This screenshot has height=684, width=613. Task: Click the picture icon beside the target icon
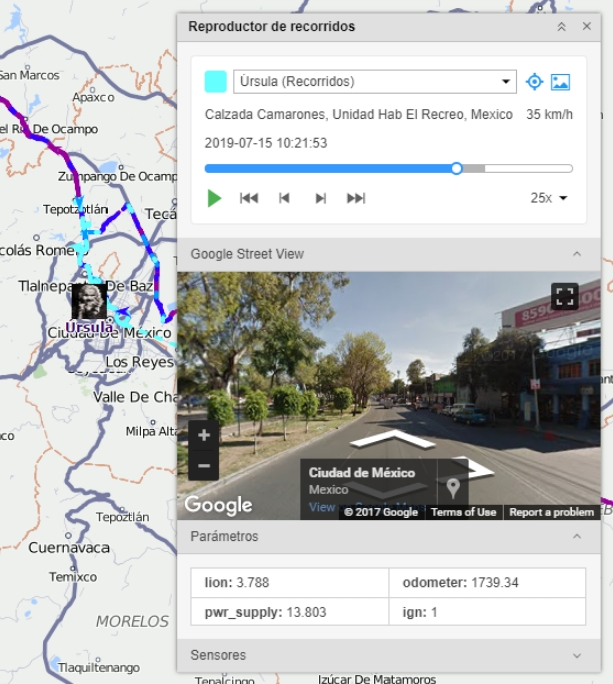point(560,82)
